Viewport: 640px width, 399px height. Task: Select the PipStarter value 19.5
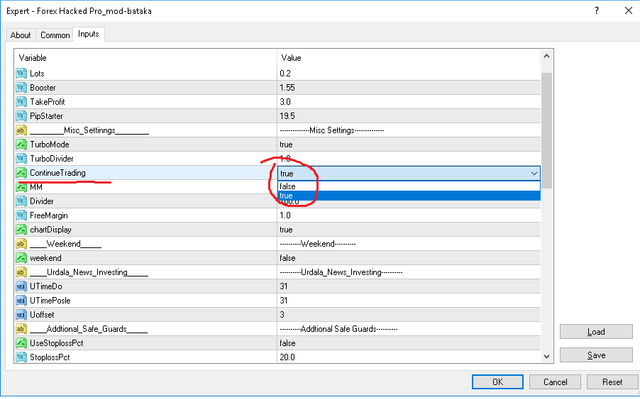[287, 116]
